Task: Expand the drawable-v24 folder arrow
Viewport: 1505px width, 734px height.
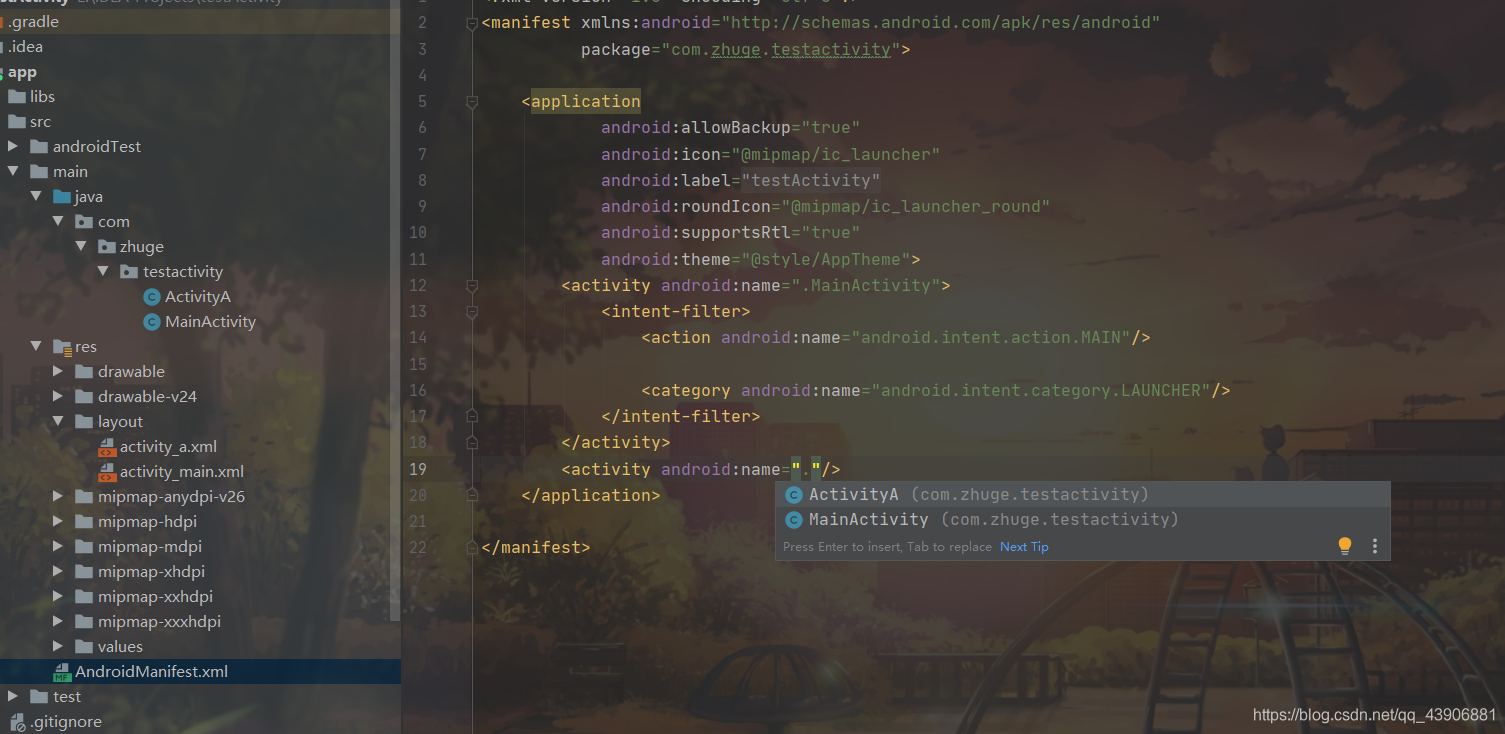Action: pos(59,396)
